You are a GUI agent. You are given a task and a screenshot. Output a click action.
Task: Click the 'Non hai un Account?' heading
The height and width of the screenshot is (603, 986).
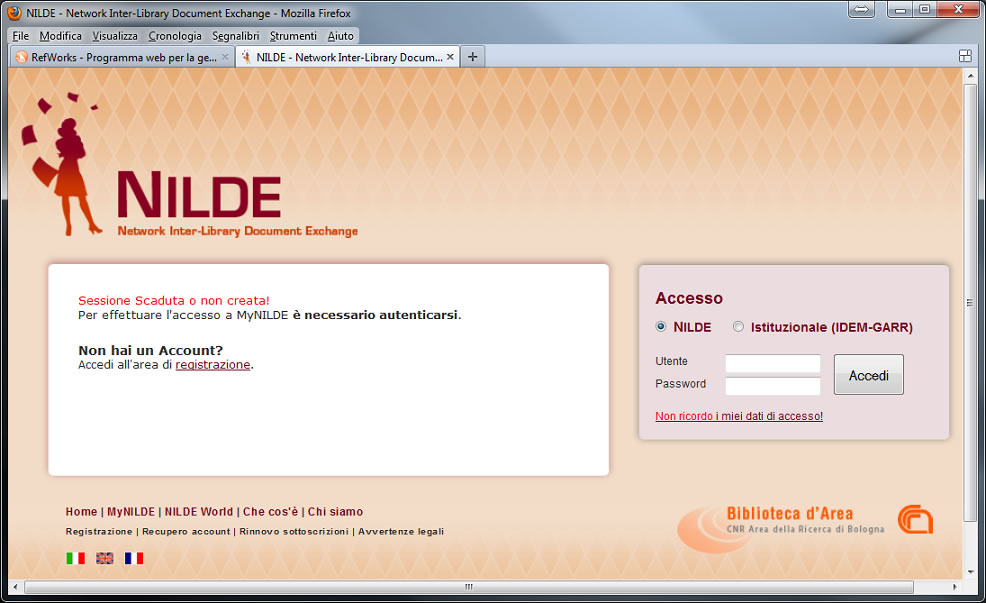[x=150, y=350]
